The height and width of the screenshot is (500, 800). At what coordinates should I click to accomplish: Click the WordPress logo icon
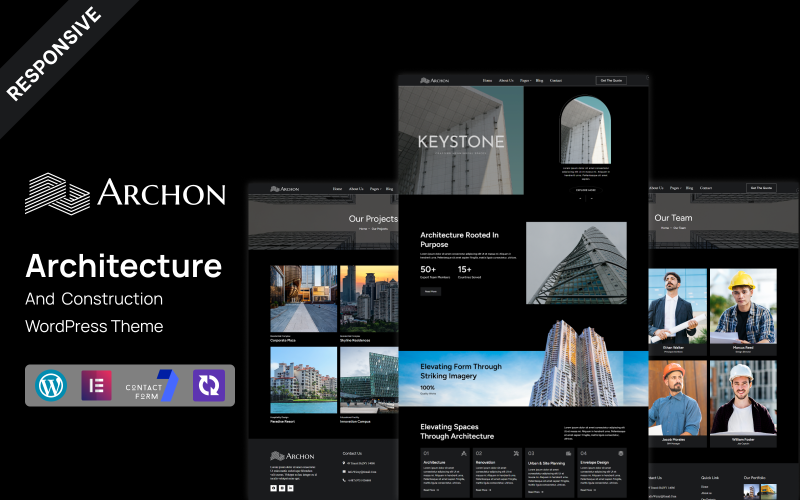click(x=48, y=385)
